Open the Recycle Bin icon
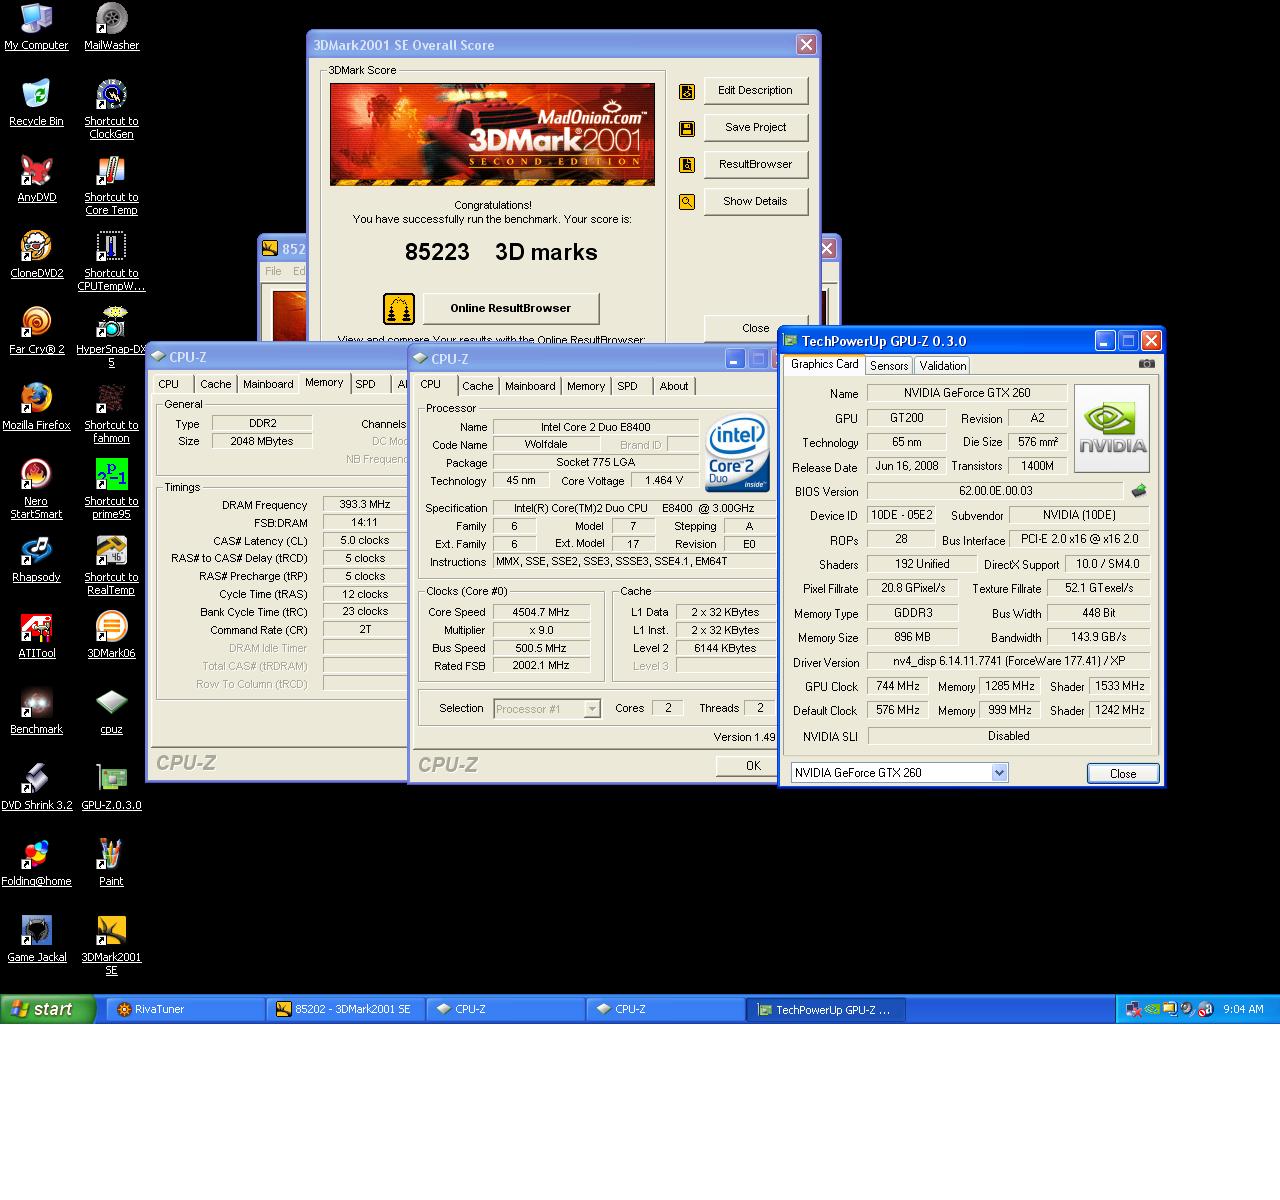 coord(36,103)
